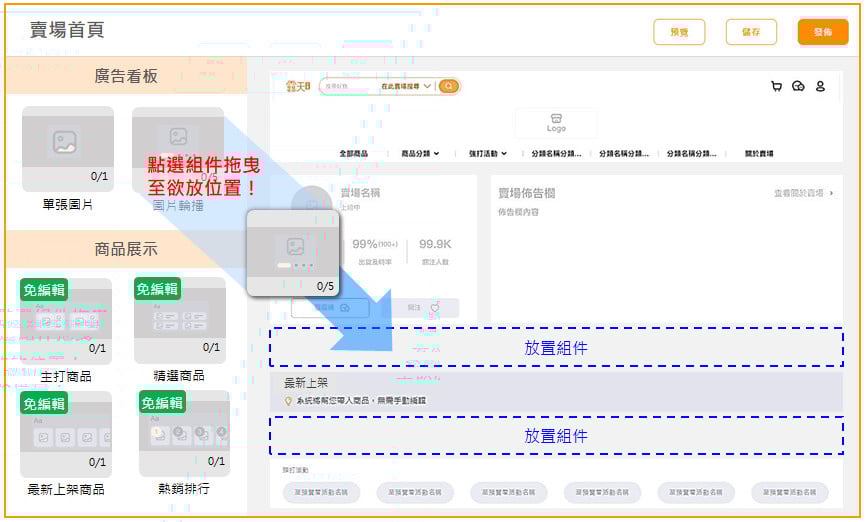Viewport: 865px width, 522px height.
Task: Open the chat message cloud icon
Action: tap(798, 87)
